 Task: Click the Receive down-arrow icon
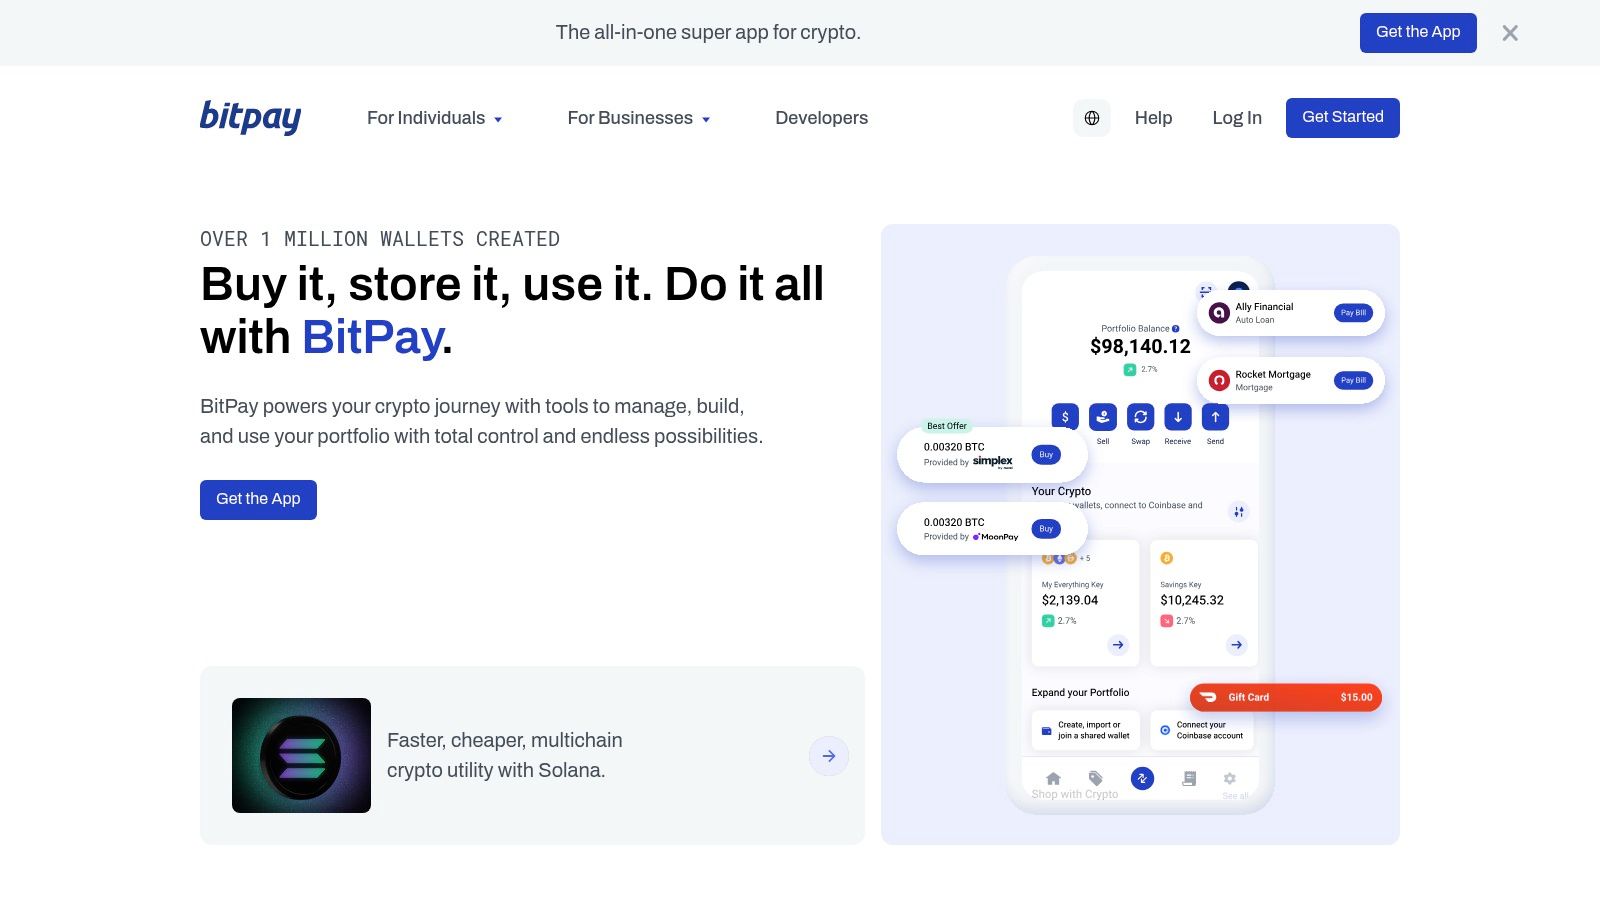click(x=1177, y=418)
